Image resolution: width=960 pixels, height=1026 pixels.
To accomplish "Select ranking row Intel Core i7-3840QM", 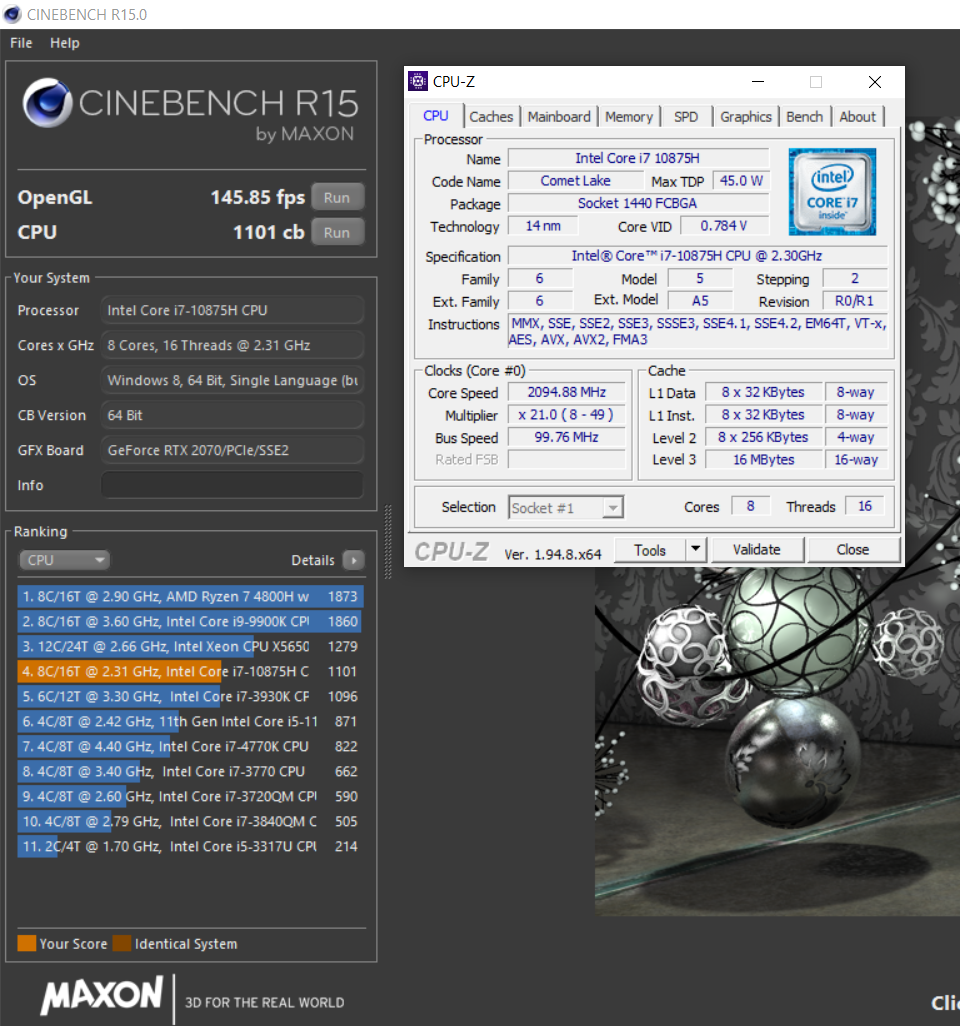I will [190, 821].
